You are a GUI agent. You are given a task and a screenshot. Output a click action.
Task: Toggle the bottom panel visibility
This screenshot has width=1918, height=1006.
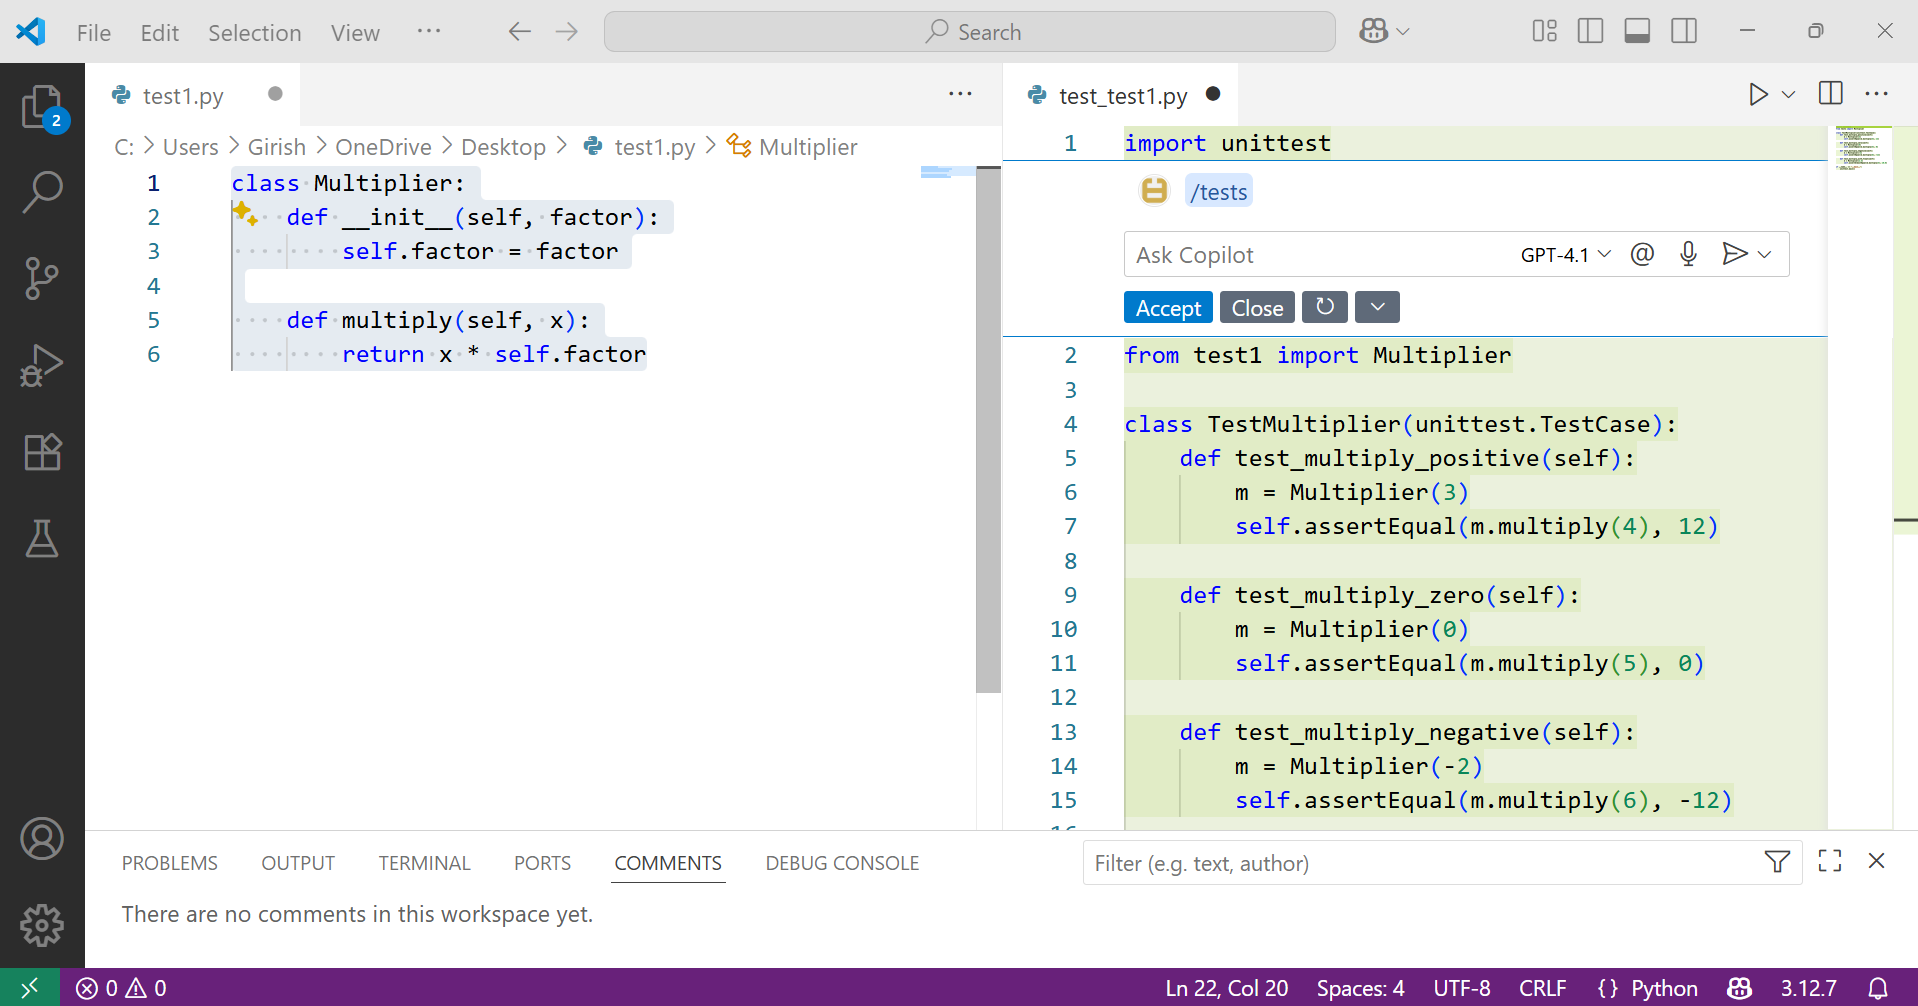[x=1637, y=31]
